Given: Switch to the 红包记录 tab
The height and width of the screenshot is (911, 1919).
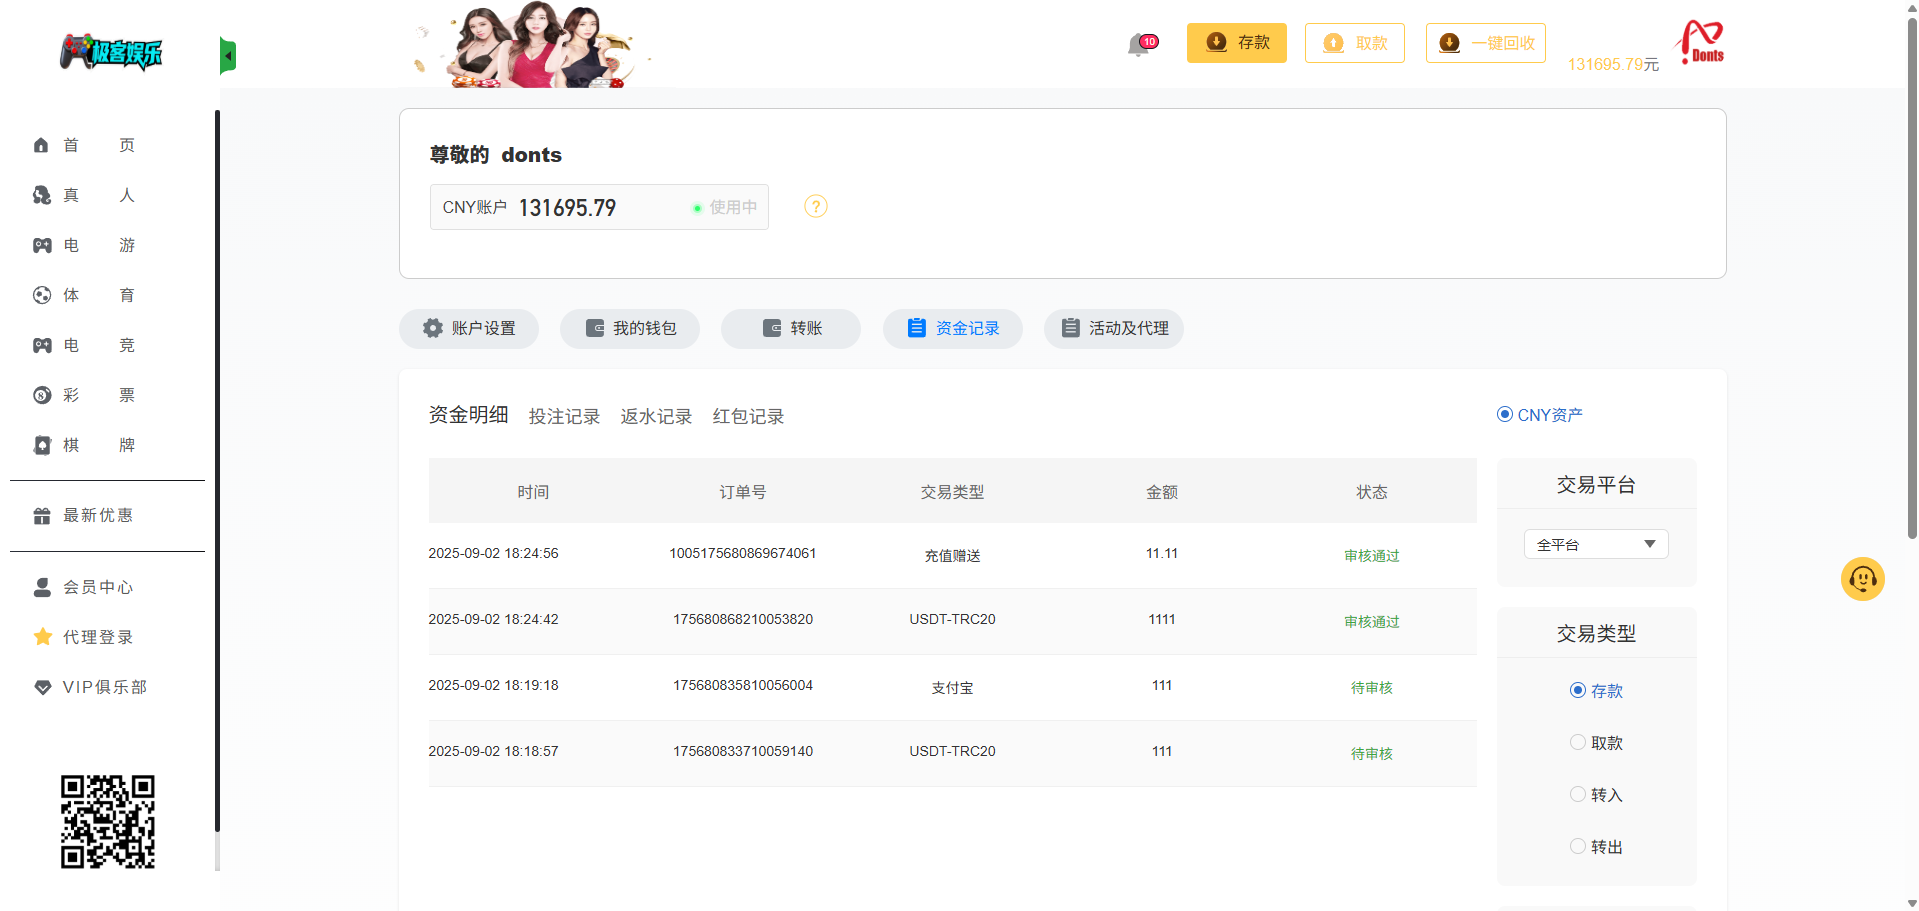Looking at the screenshot, I should (x=748, y=417).
